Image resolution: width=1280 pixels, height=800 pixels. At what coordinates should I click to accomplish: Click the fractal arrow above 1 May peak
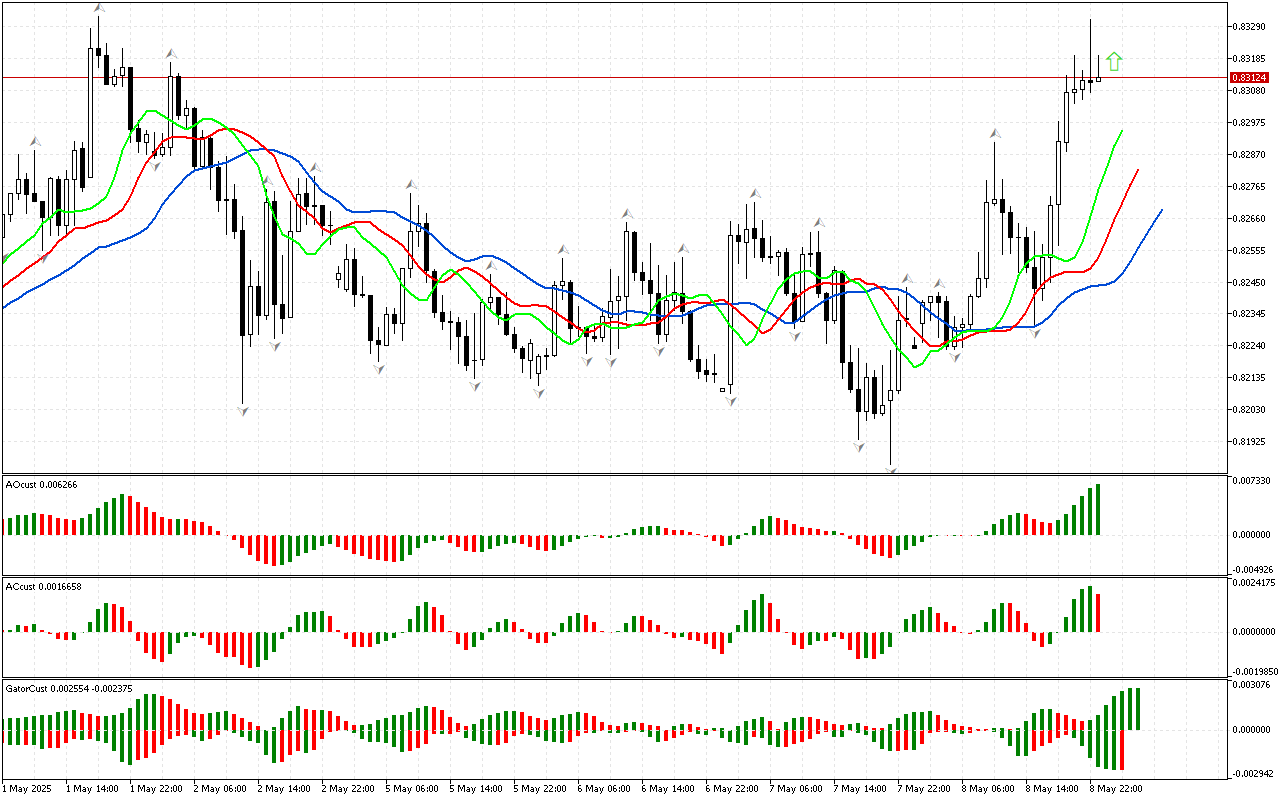(x=98, y=8)
